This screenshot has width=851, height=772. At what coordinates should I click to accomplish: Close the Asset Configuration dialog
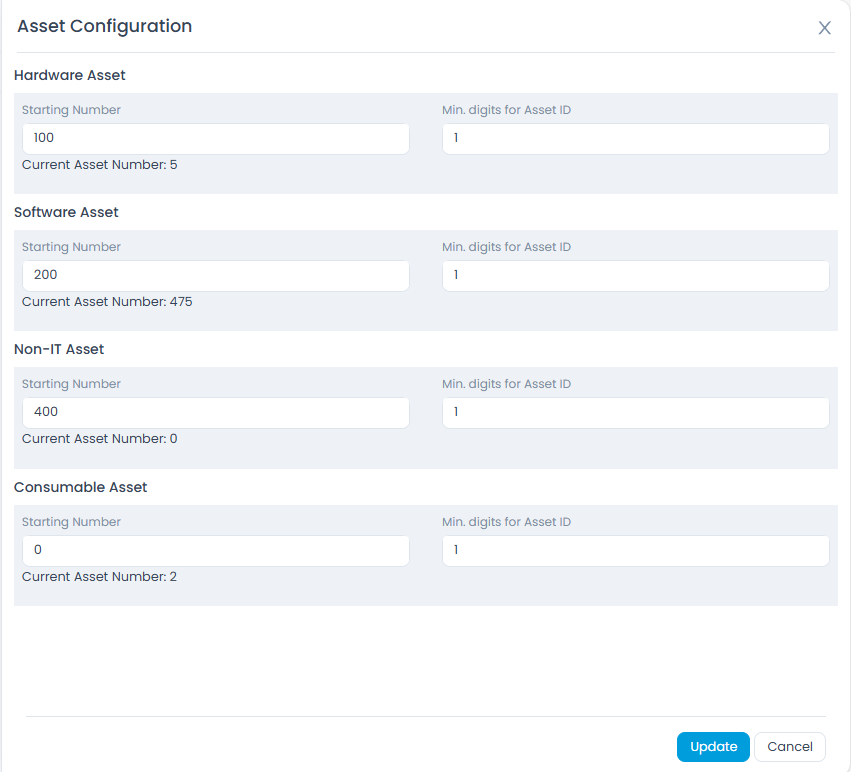pos(825,28)
